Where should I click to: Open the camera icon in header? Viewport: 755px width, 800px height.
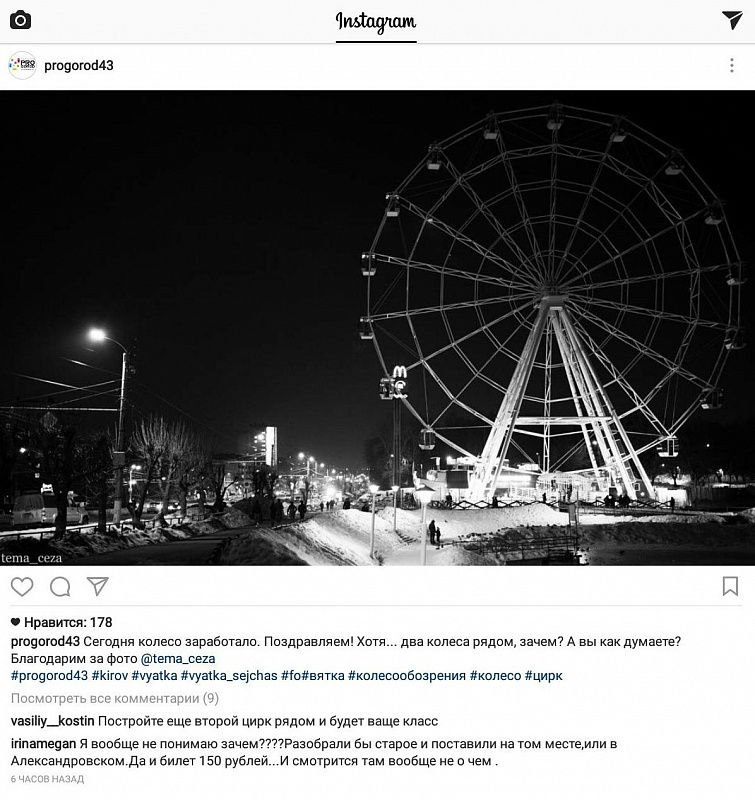(20, 20)
